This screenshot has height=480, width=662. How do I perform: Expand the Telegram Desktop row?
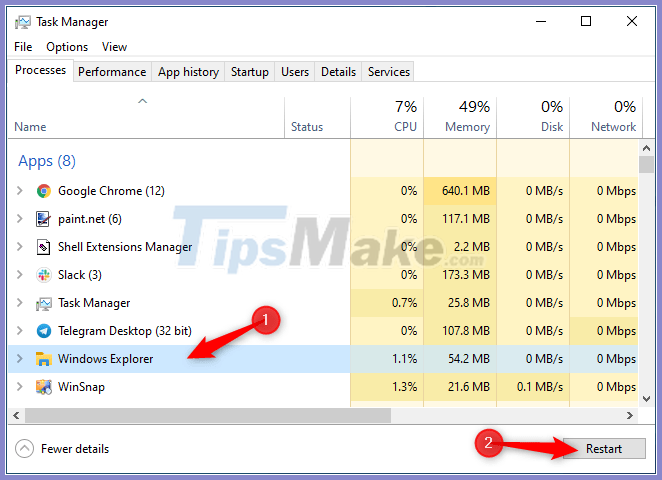pyautogui.click(x=19, y=331)
